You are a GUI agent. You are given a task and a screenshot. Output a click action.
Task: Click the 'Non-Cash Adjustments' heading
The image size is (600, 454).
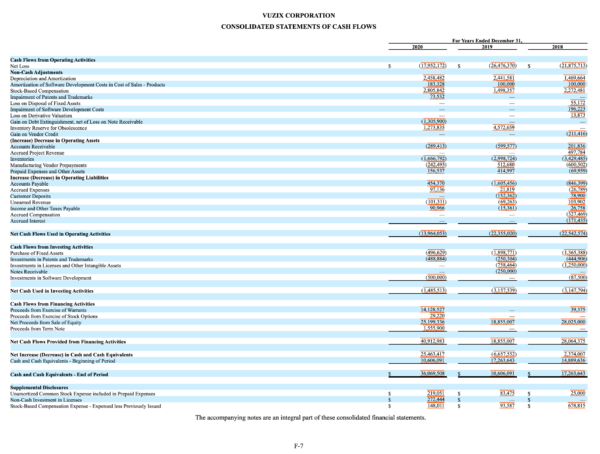[36, 72]
